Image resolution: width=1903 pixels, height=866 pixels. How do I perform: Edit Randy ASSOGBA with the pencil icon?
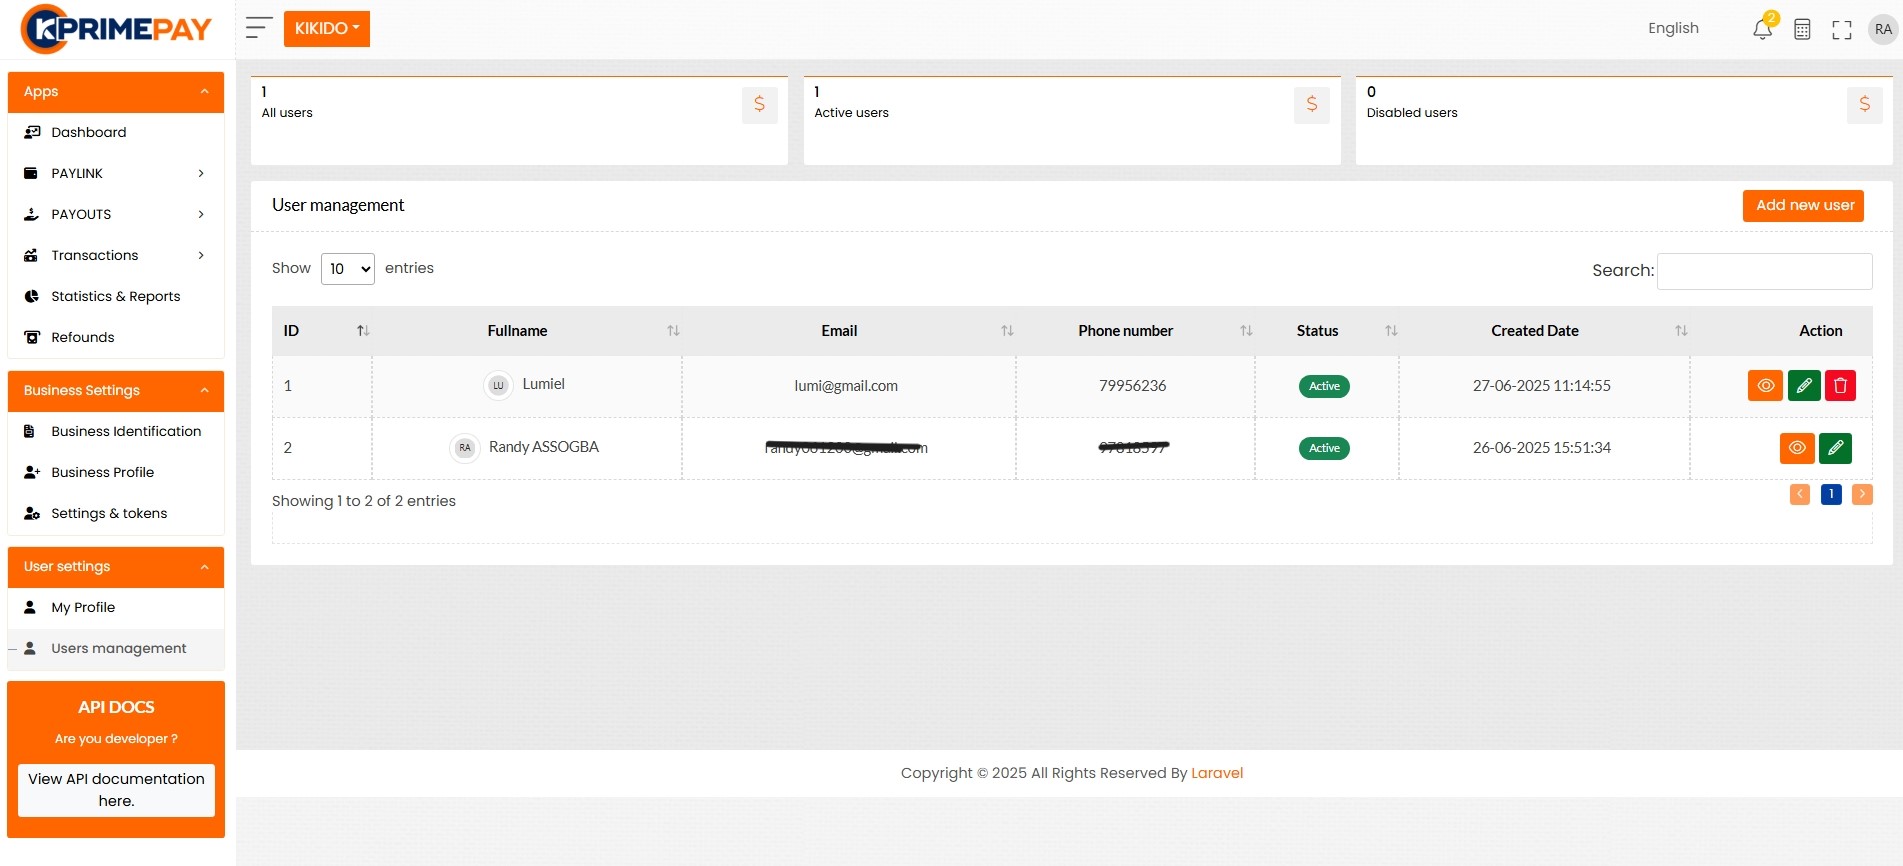click(1835, 447)
